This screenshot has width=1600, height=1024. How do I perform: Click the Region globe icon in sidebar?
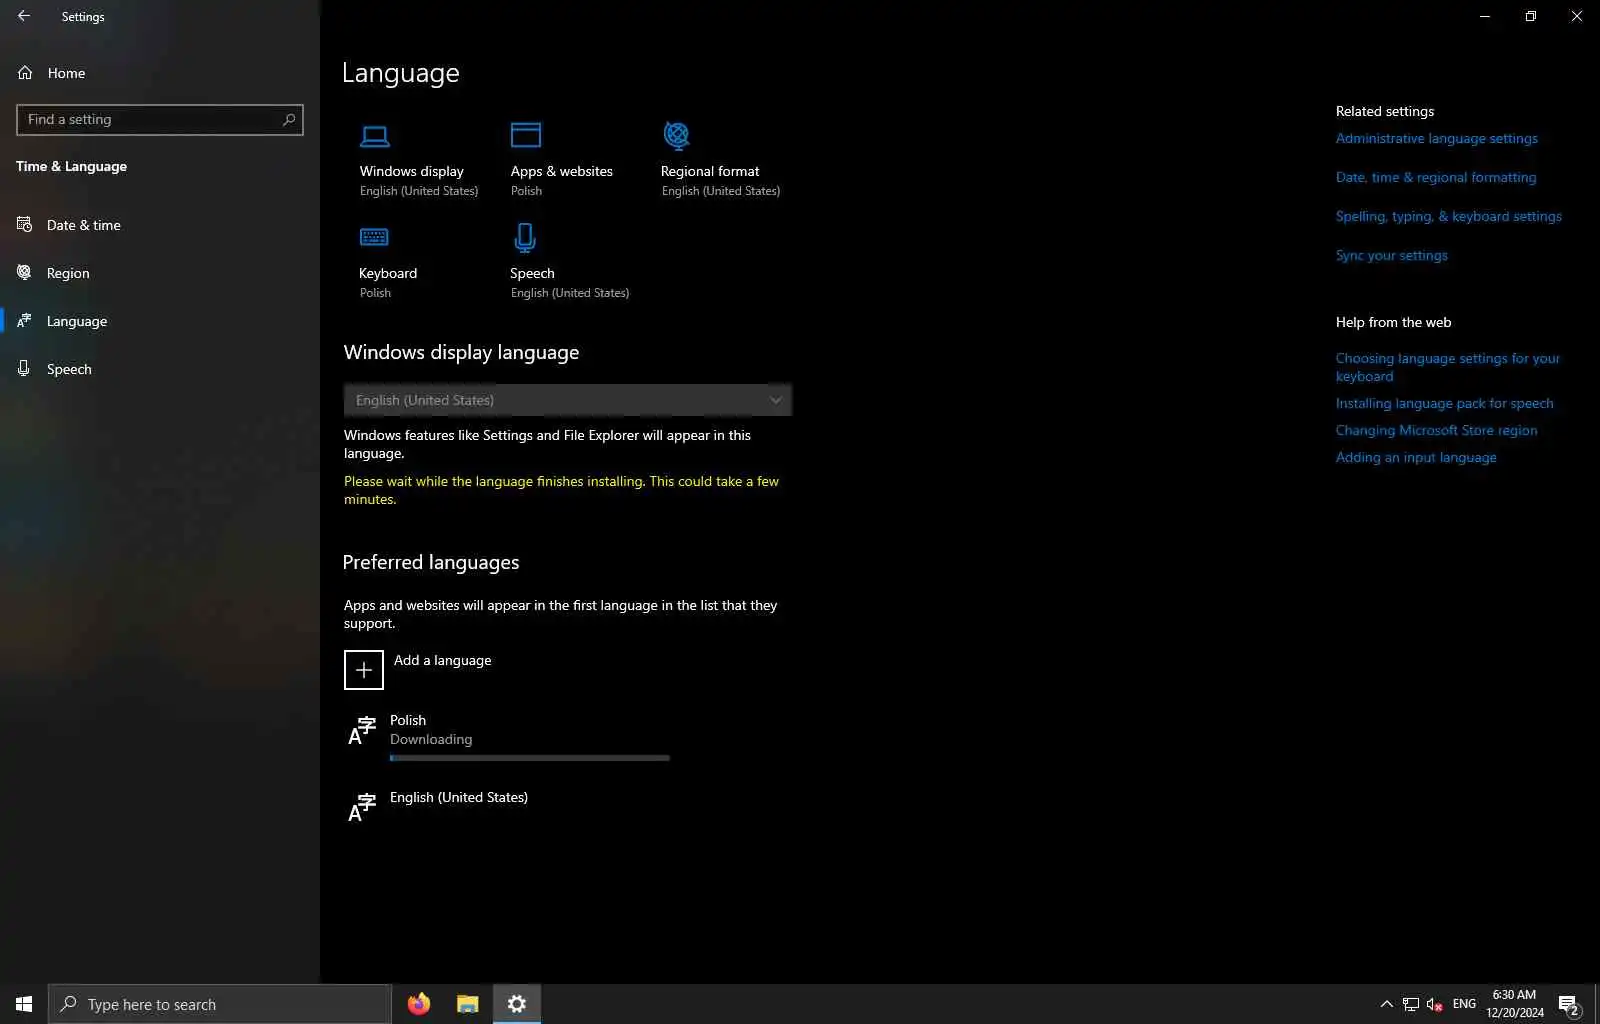pos(24,273)
